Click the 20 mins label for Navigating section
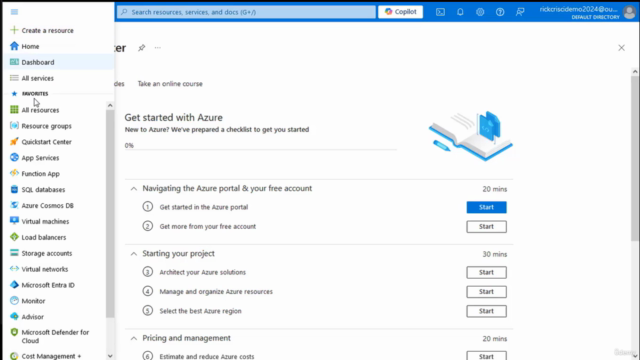Screen dimensions: 640x360 pos(495,189)
